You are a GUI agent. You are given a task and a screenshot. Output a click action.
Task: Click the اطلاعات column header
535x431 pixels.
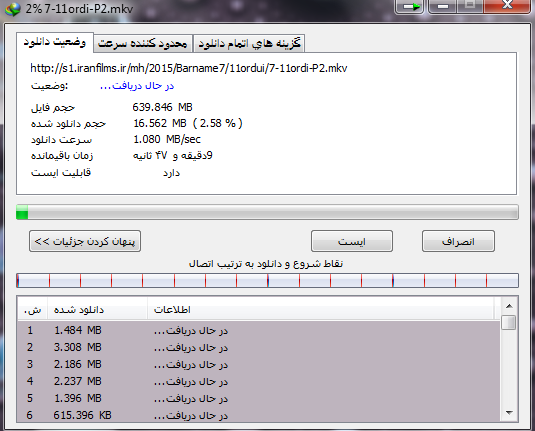coord(321,310)
